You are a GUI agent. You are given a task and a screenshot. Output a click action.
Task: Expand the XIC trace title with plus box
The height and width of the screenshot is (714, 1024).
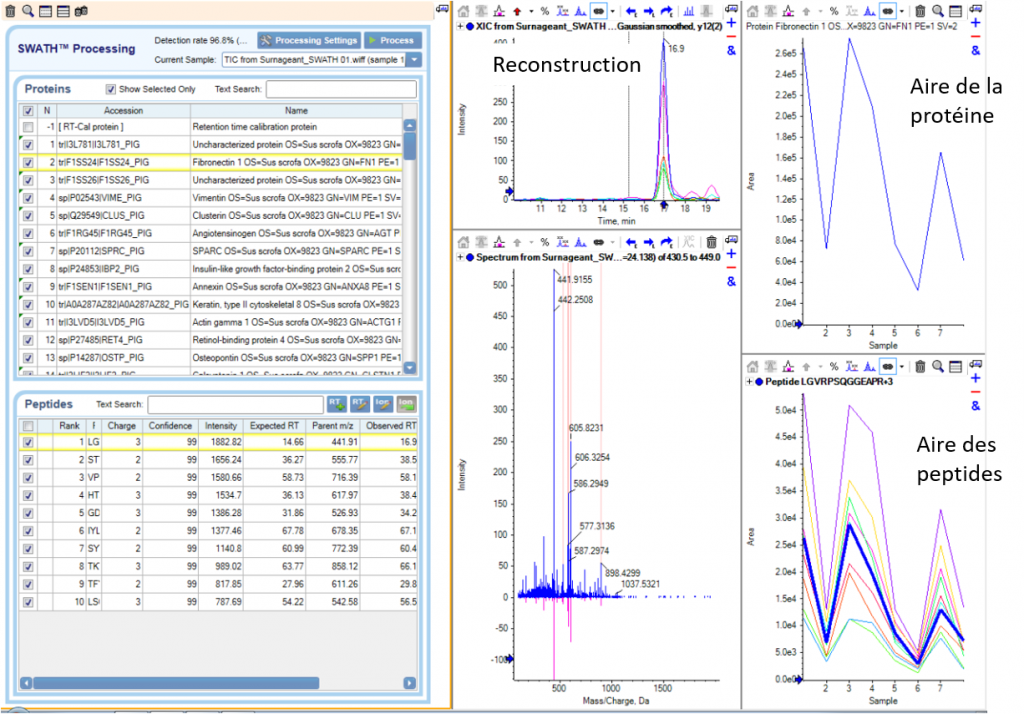tap(461, 27)
